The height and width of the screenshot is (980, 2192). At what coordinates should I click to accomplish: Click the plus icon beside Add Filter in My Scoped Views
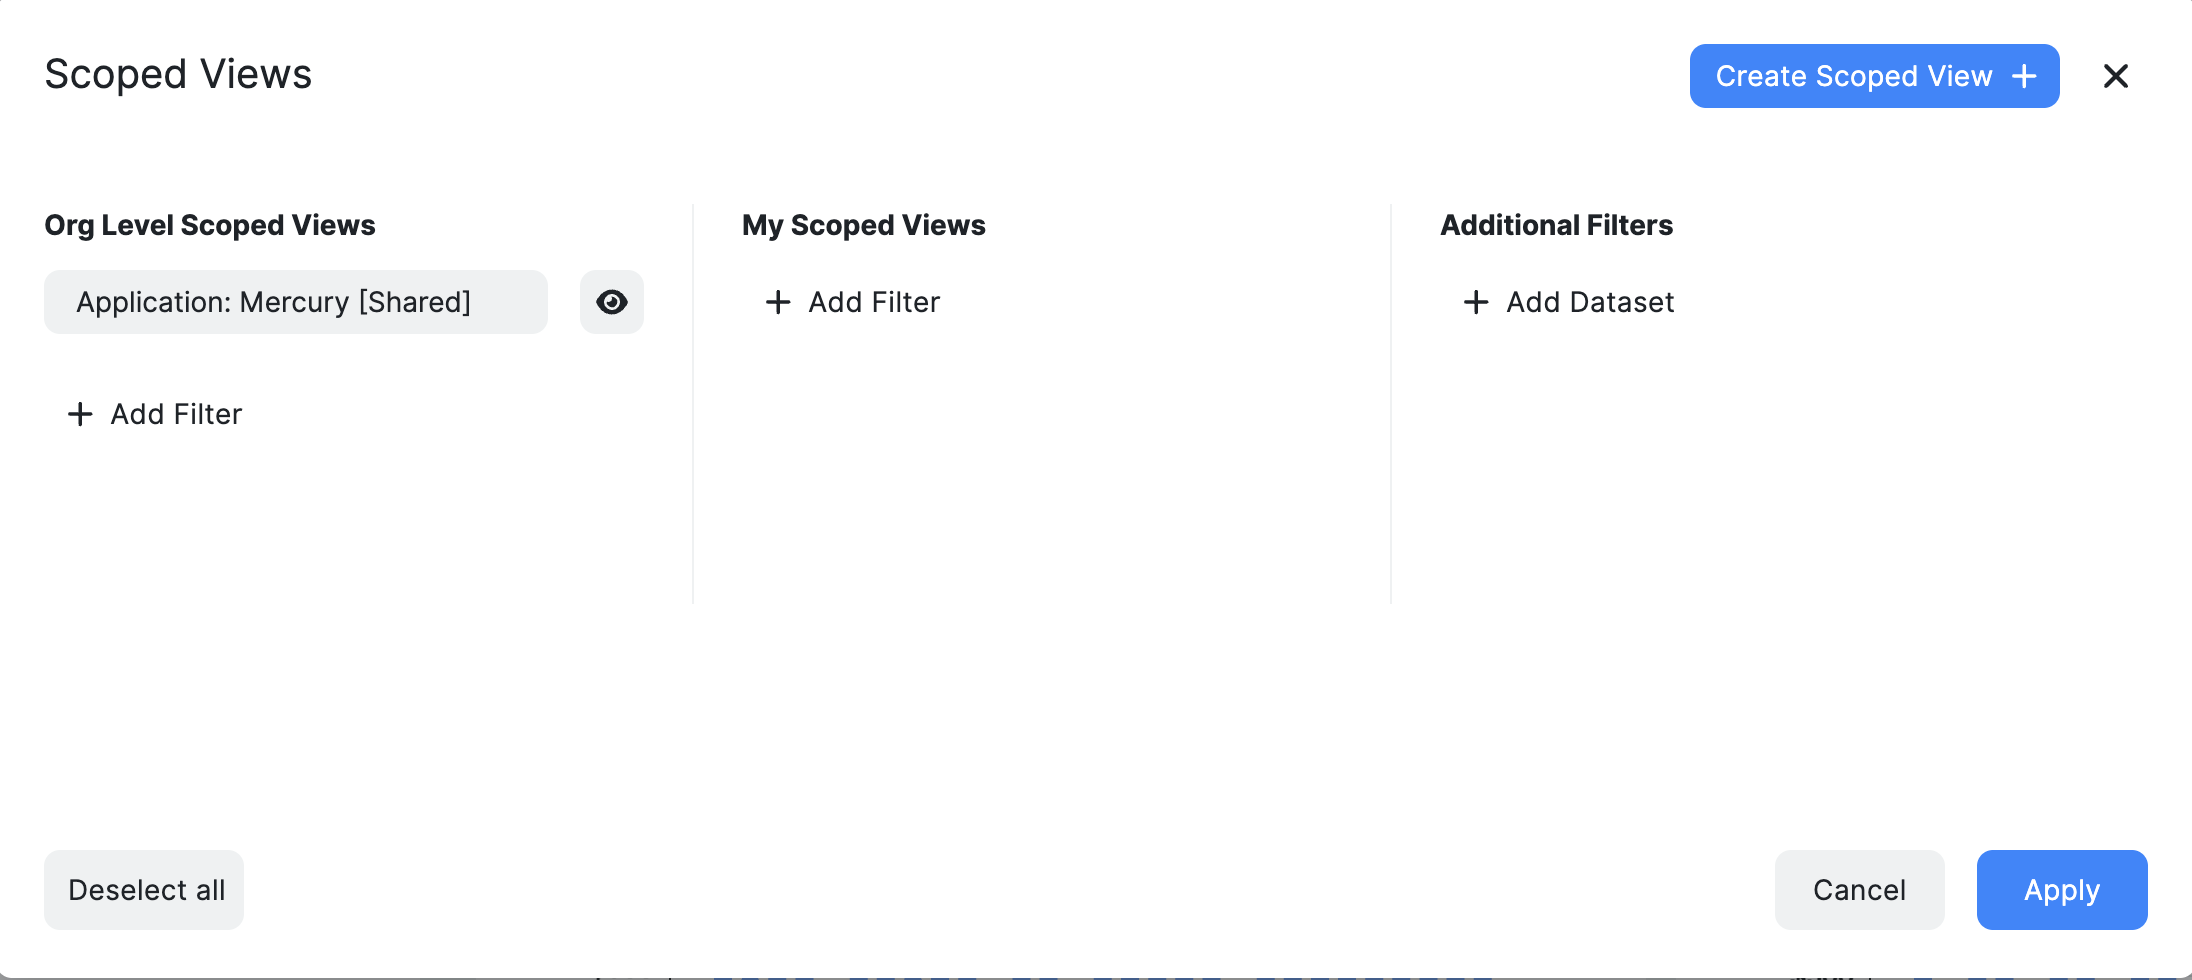pyautogui.click(x=777, y=302)
